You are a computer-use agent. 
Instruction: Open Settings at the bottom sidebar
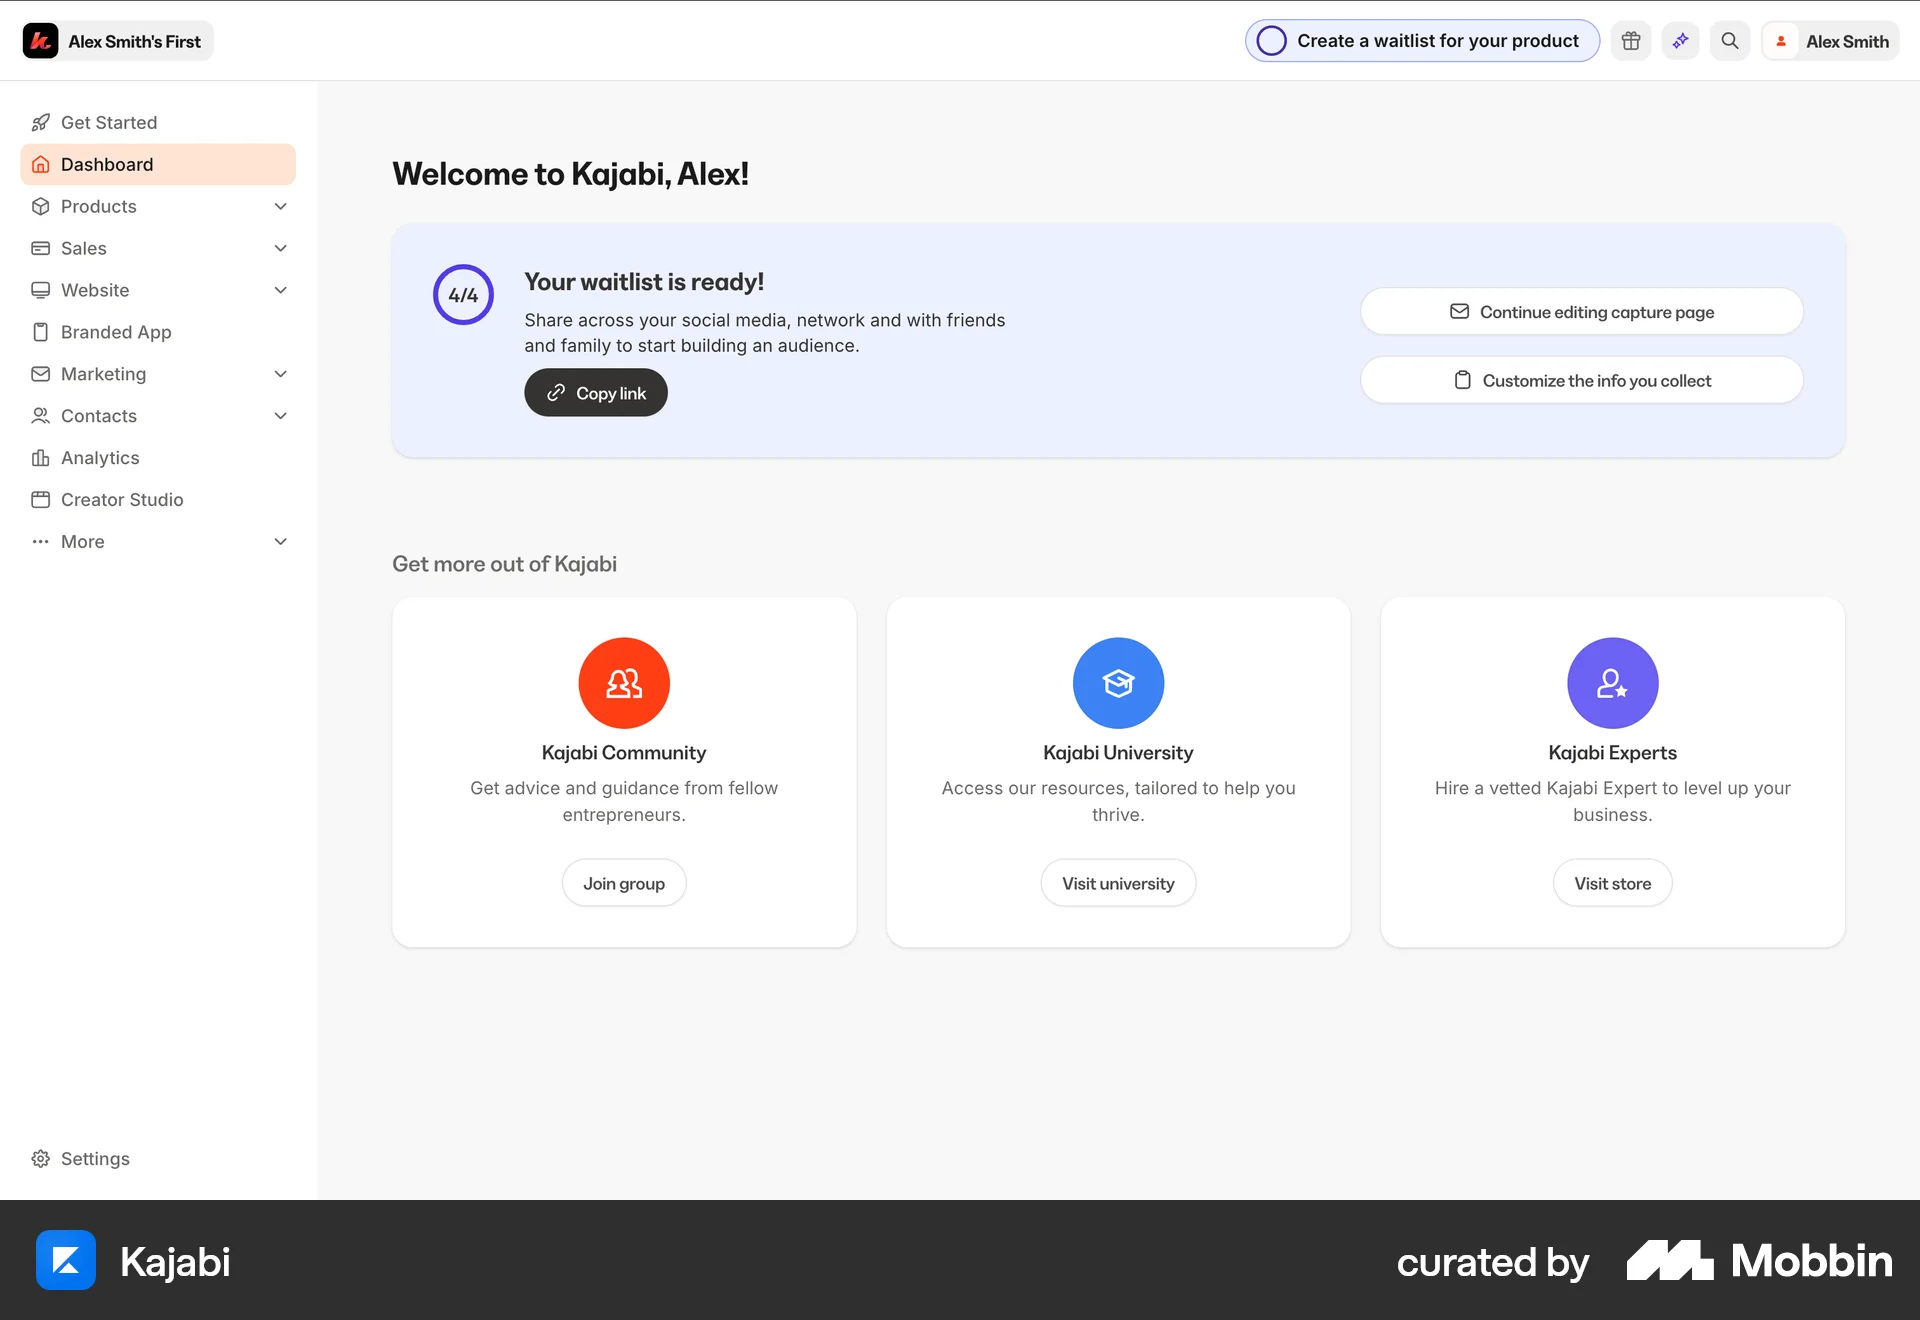tap(95, 1158)
